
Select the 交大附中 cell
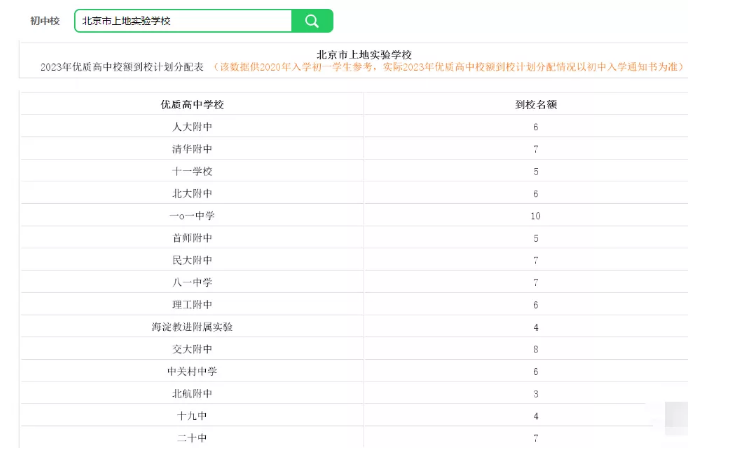[x=192, y=349]
